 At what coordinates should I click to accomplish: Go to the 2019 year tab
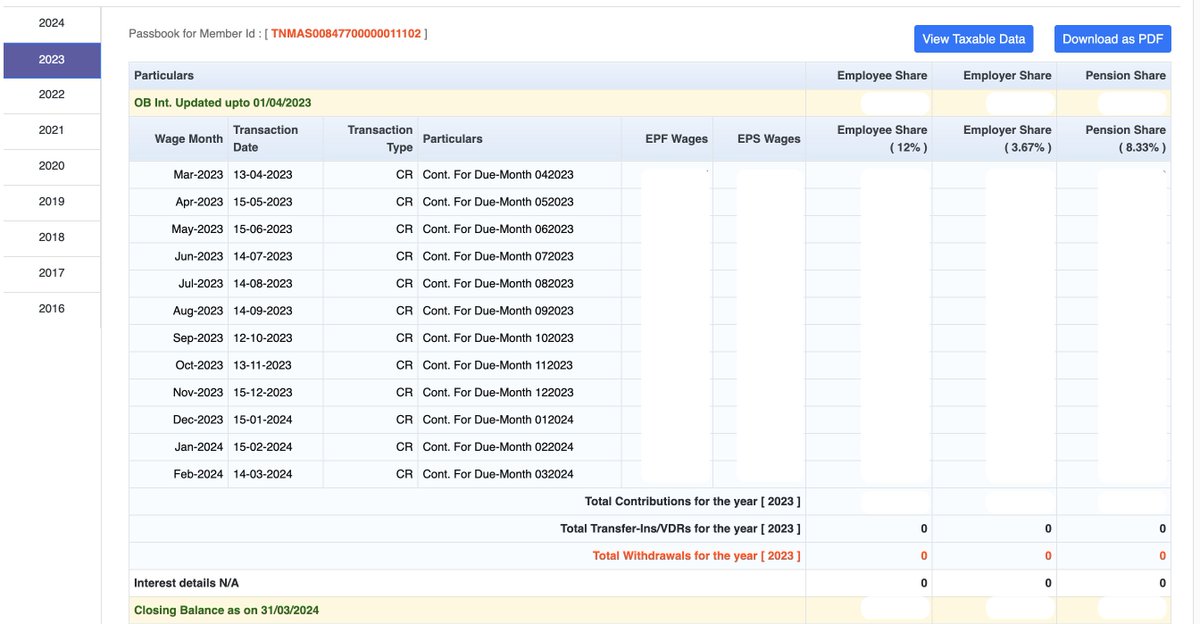tap(52, 201)
